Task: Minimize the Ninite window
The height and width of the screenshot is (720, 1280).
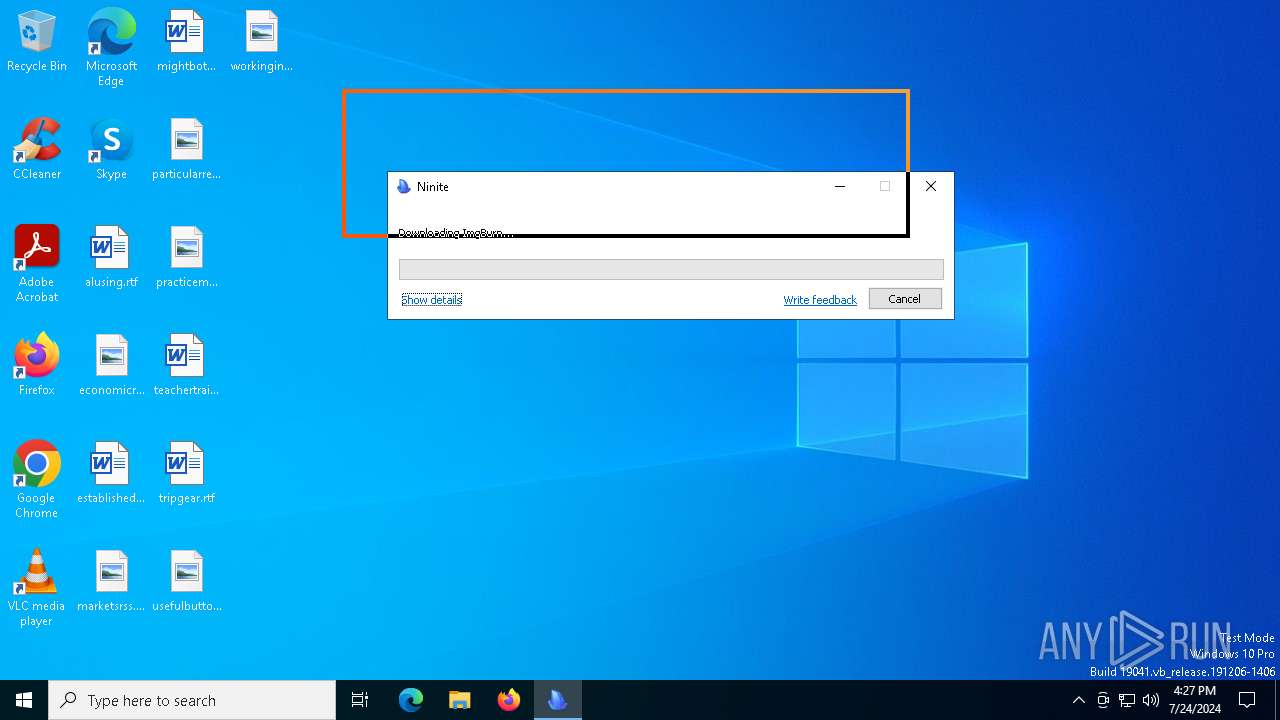Action: (840, 186)
